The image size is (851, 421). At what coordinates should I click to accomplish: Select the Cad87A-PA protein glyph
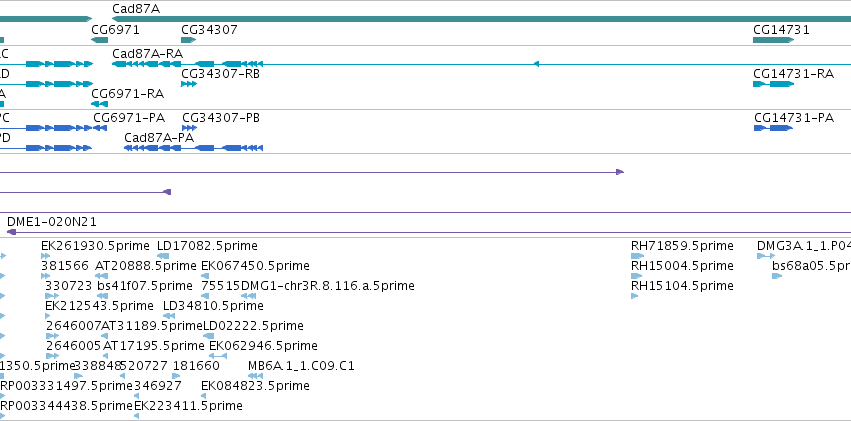point(193,148)
